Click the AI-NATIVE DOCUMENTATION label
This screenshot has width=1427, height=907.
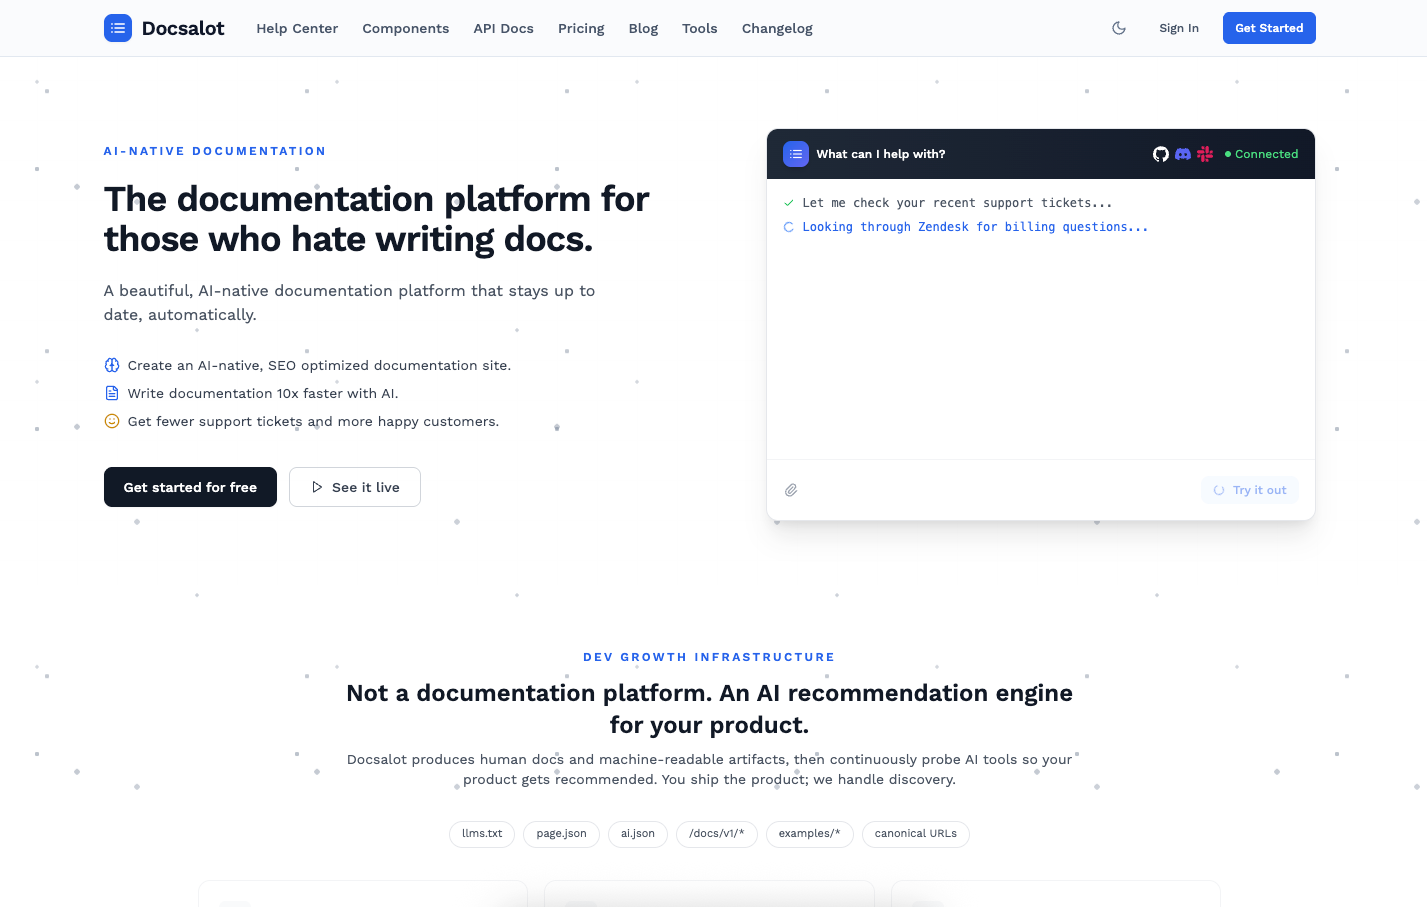coord(215,151)
